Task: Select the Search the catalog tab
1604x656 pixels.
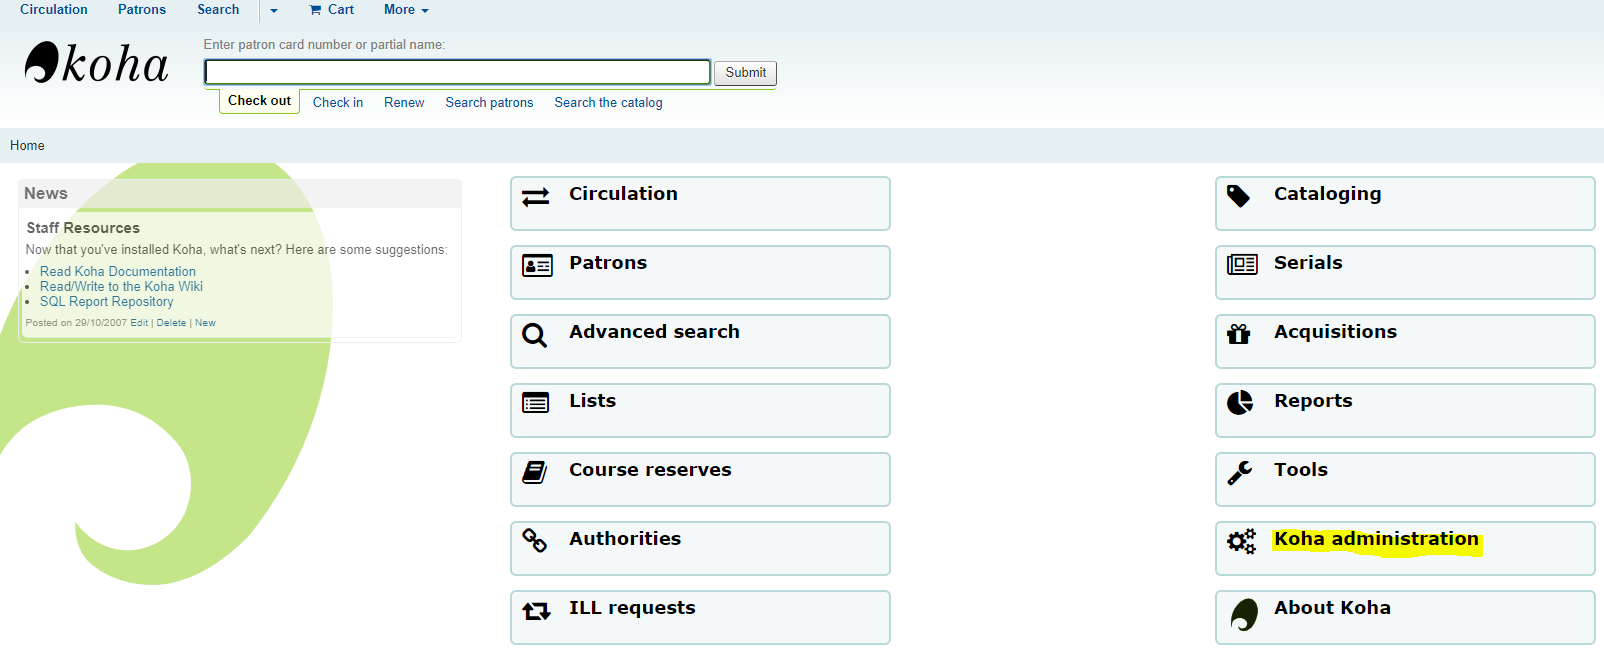Action: click(608, 102)
